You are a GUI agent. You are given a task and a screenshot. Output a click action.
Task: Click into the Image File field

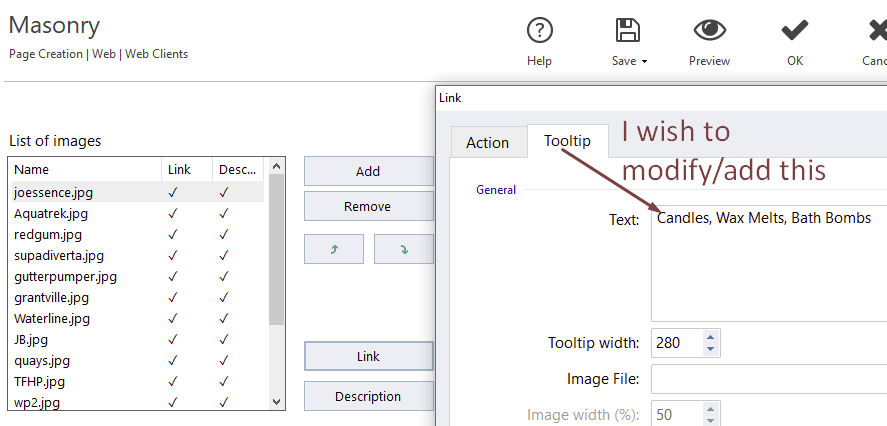(769, 379)
